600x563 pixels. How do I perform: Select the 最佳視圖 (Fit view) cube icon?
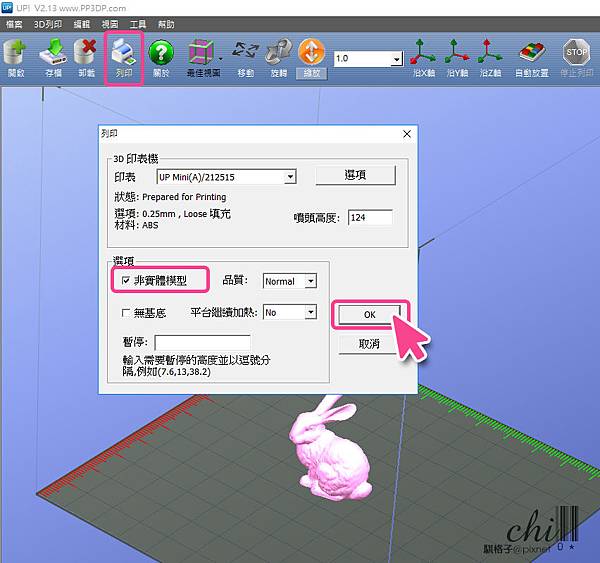tap(201, 52)
